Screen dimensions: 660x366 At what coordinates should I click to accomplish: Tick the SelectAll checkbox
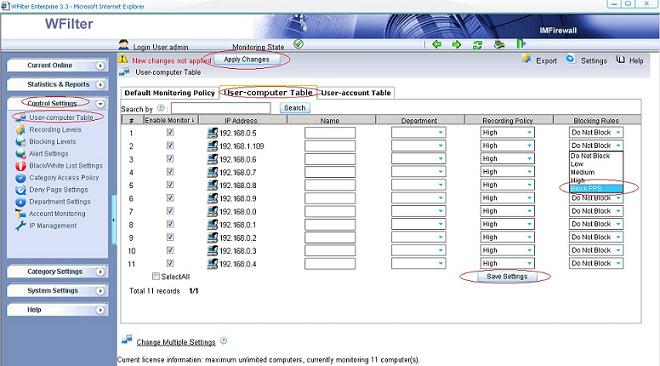[156, 276]
